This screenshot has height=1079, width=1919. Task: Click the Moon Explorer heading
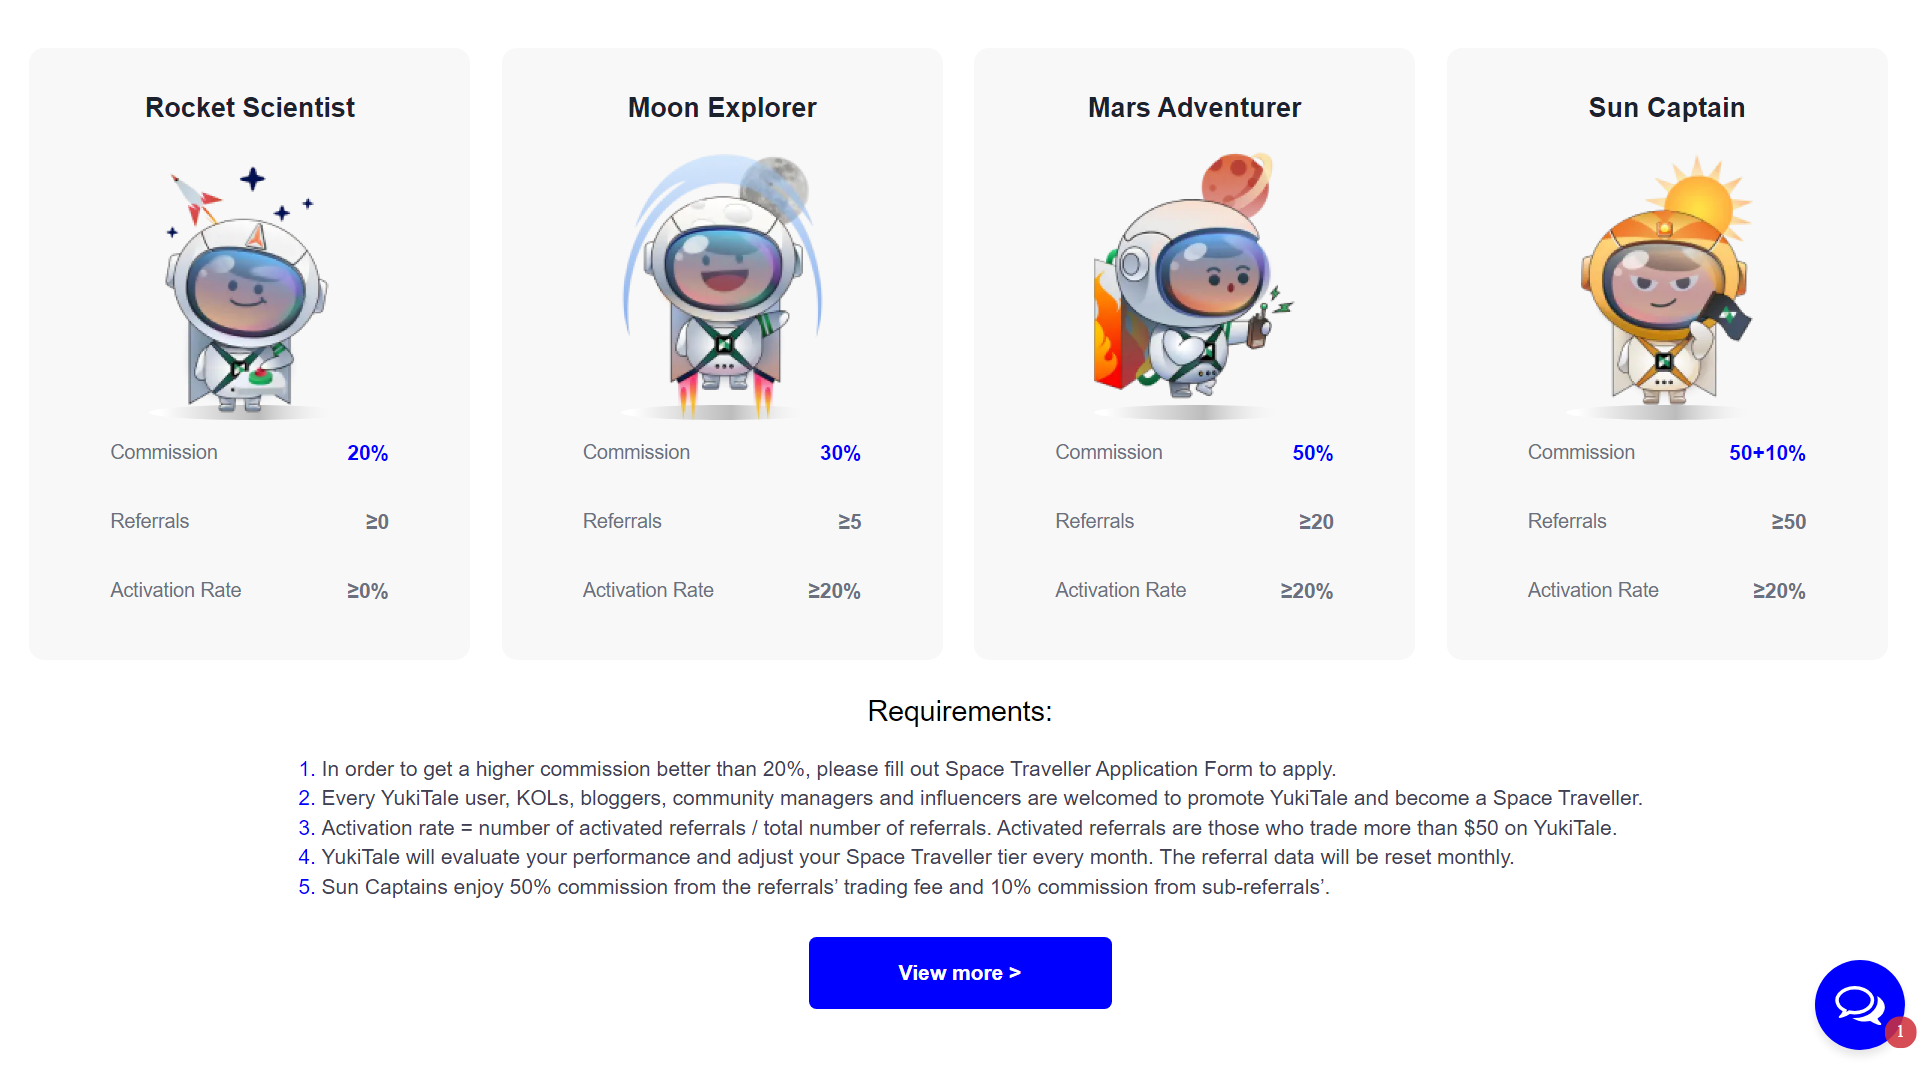click(722, 107)
